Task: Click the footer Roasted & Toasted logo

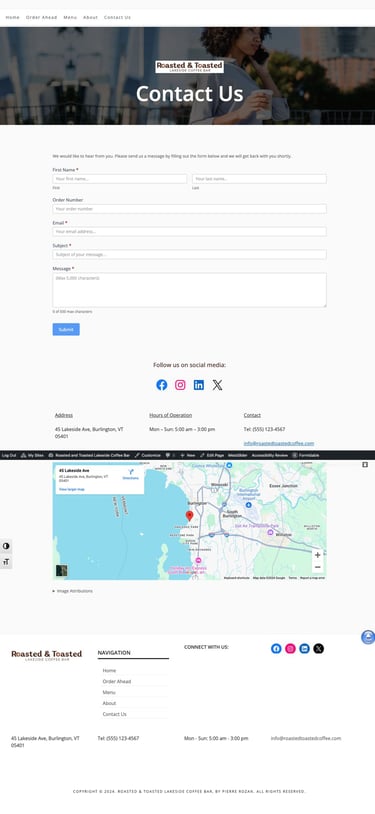Action: pos(47,655)
